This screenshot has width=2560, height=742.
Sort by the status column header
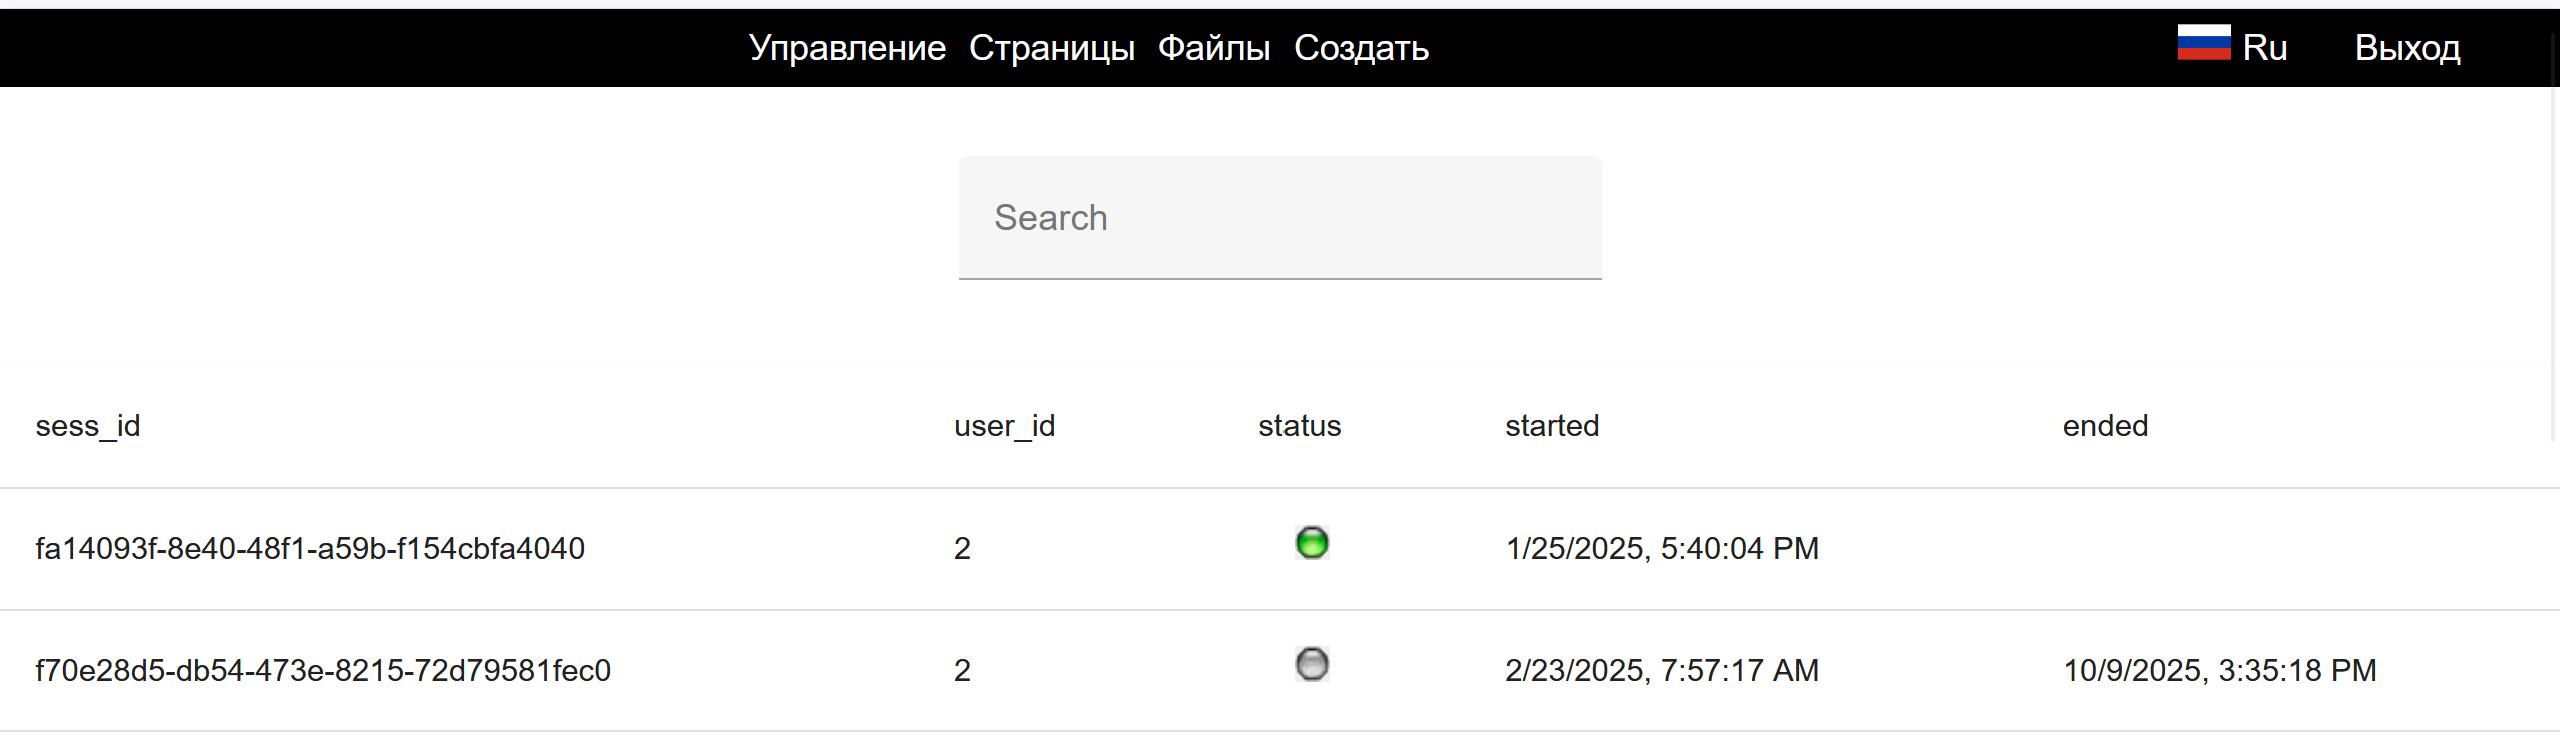(1299, 426)
